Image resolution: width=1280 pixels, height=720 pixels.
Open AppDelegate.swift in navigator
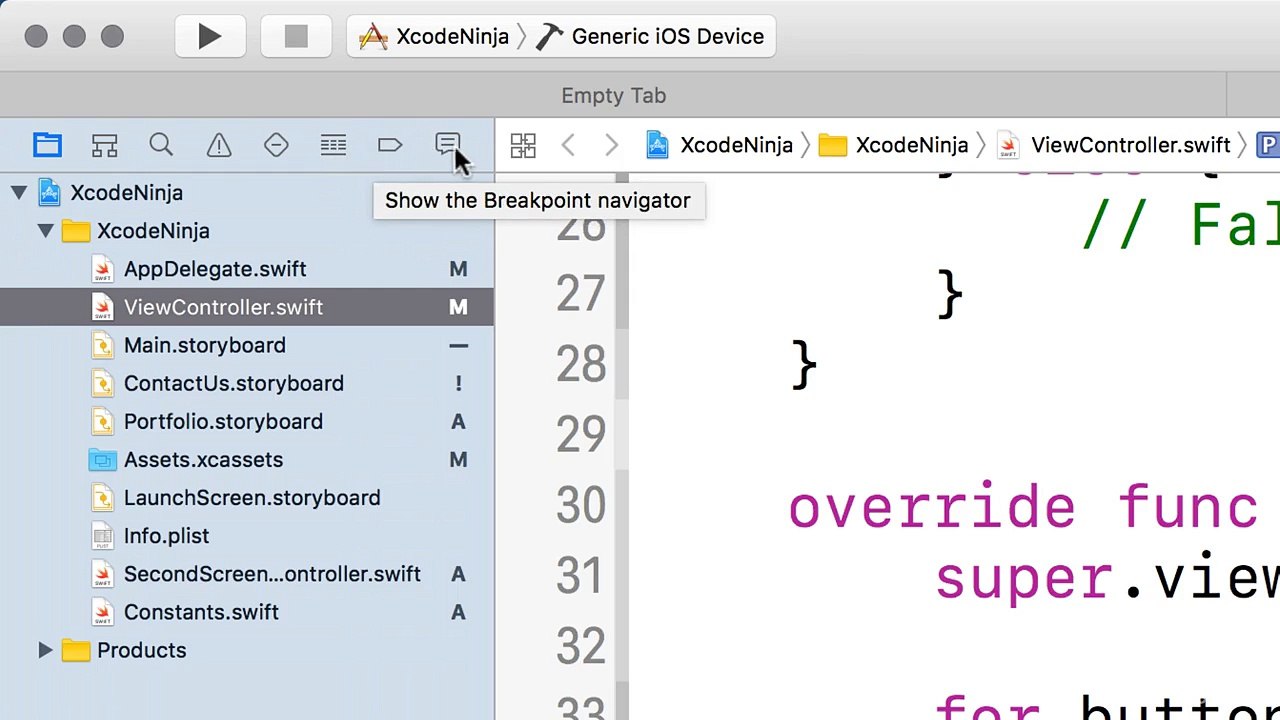point(215,269)
